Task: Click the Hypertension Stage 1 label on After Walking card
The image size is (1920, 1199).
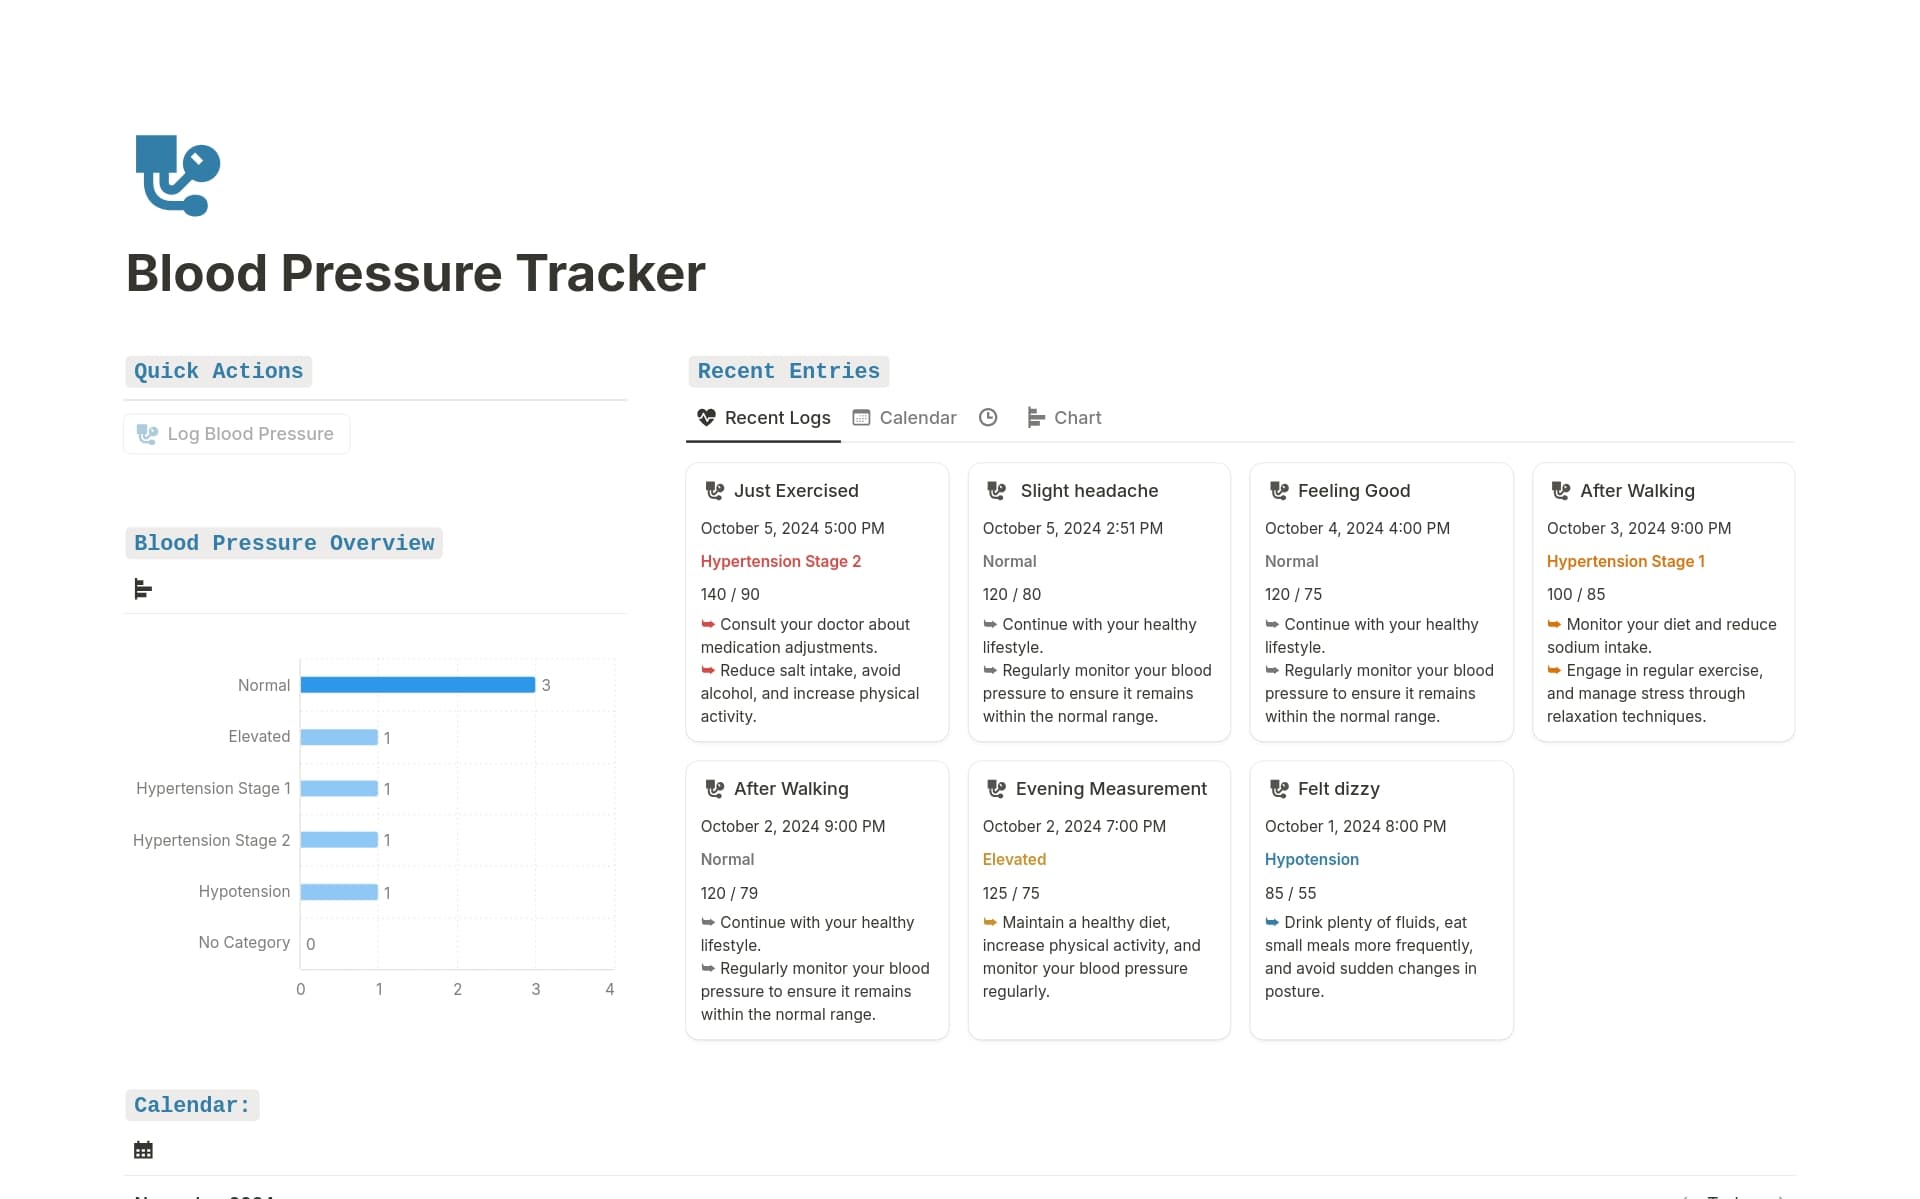Action: click(1625, 561)
